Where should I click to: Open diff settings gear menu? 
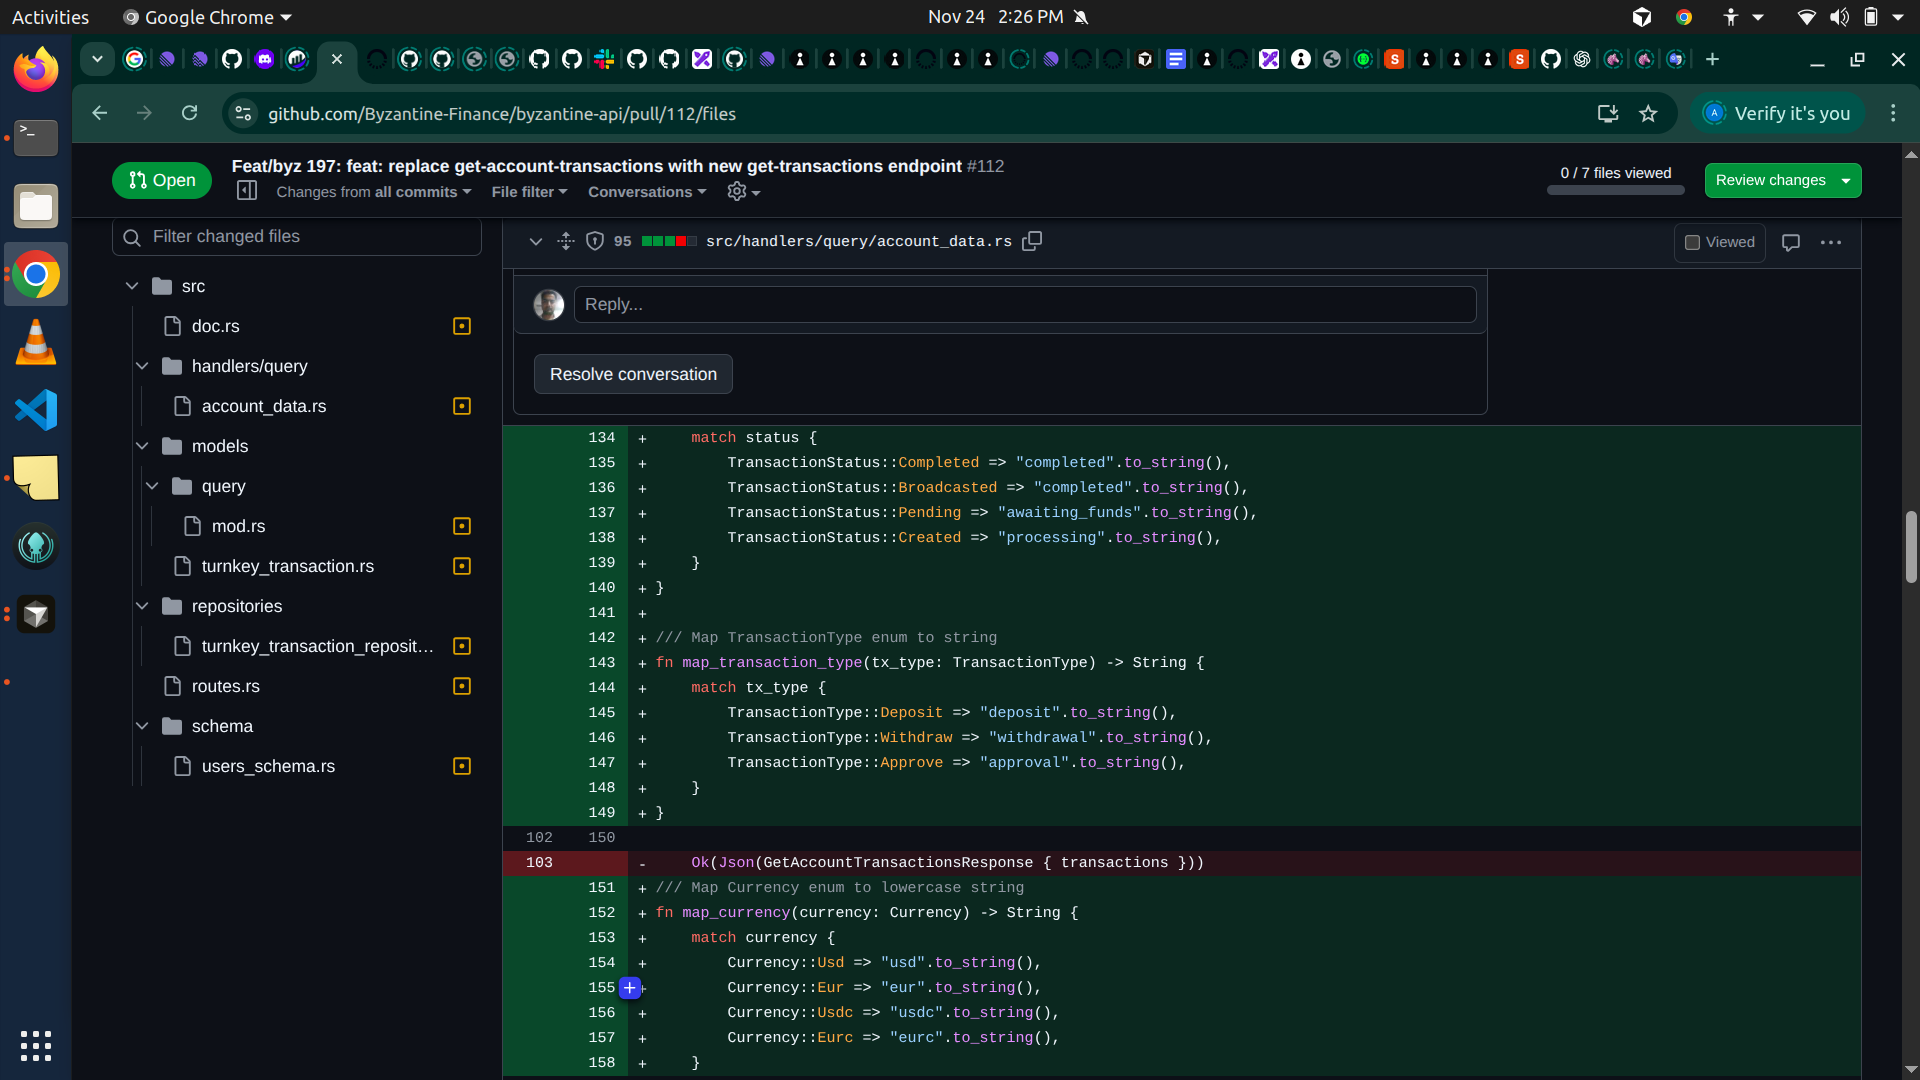pyautogui.click(x=743, y=192)
